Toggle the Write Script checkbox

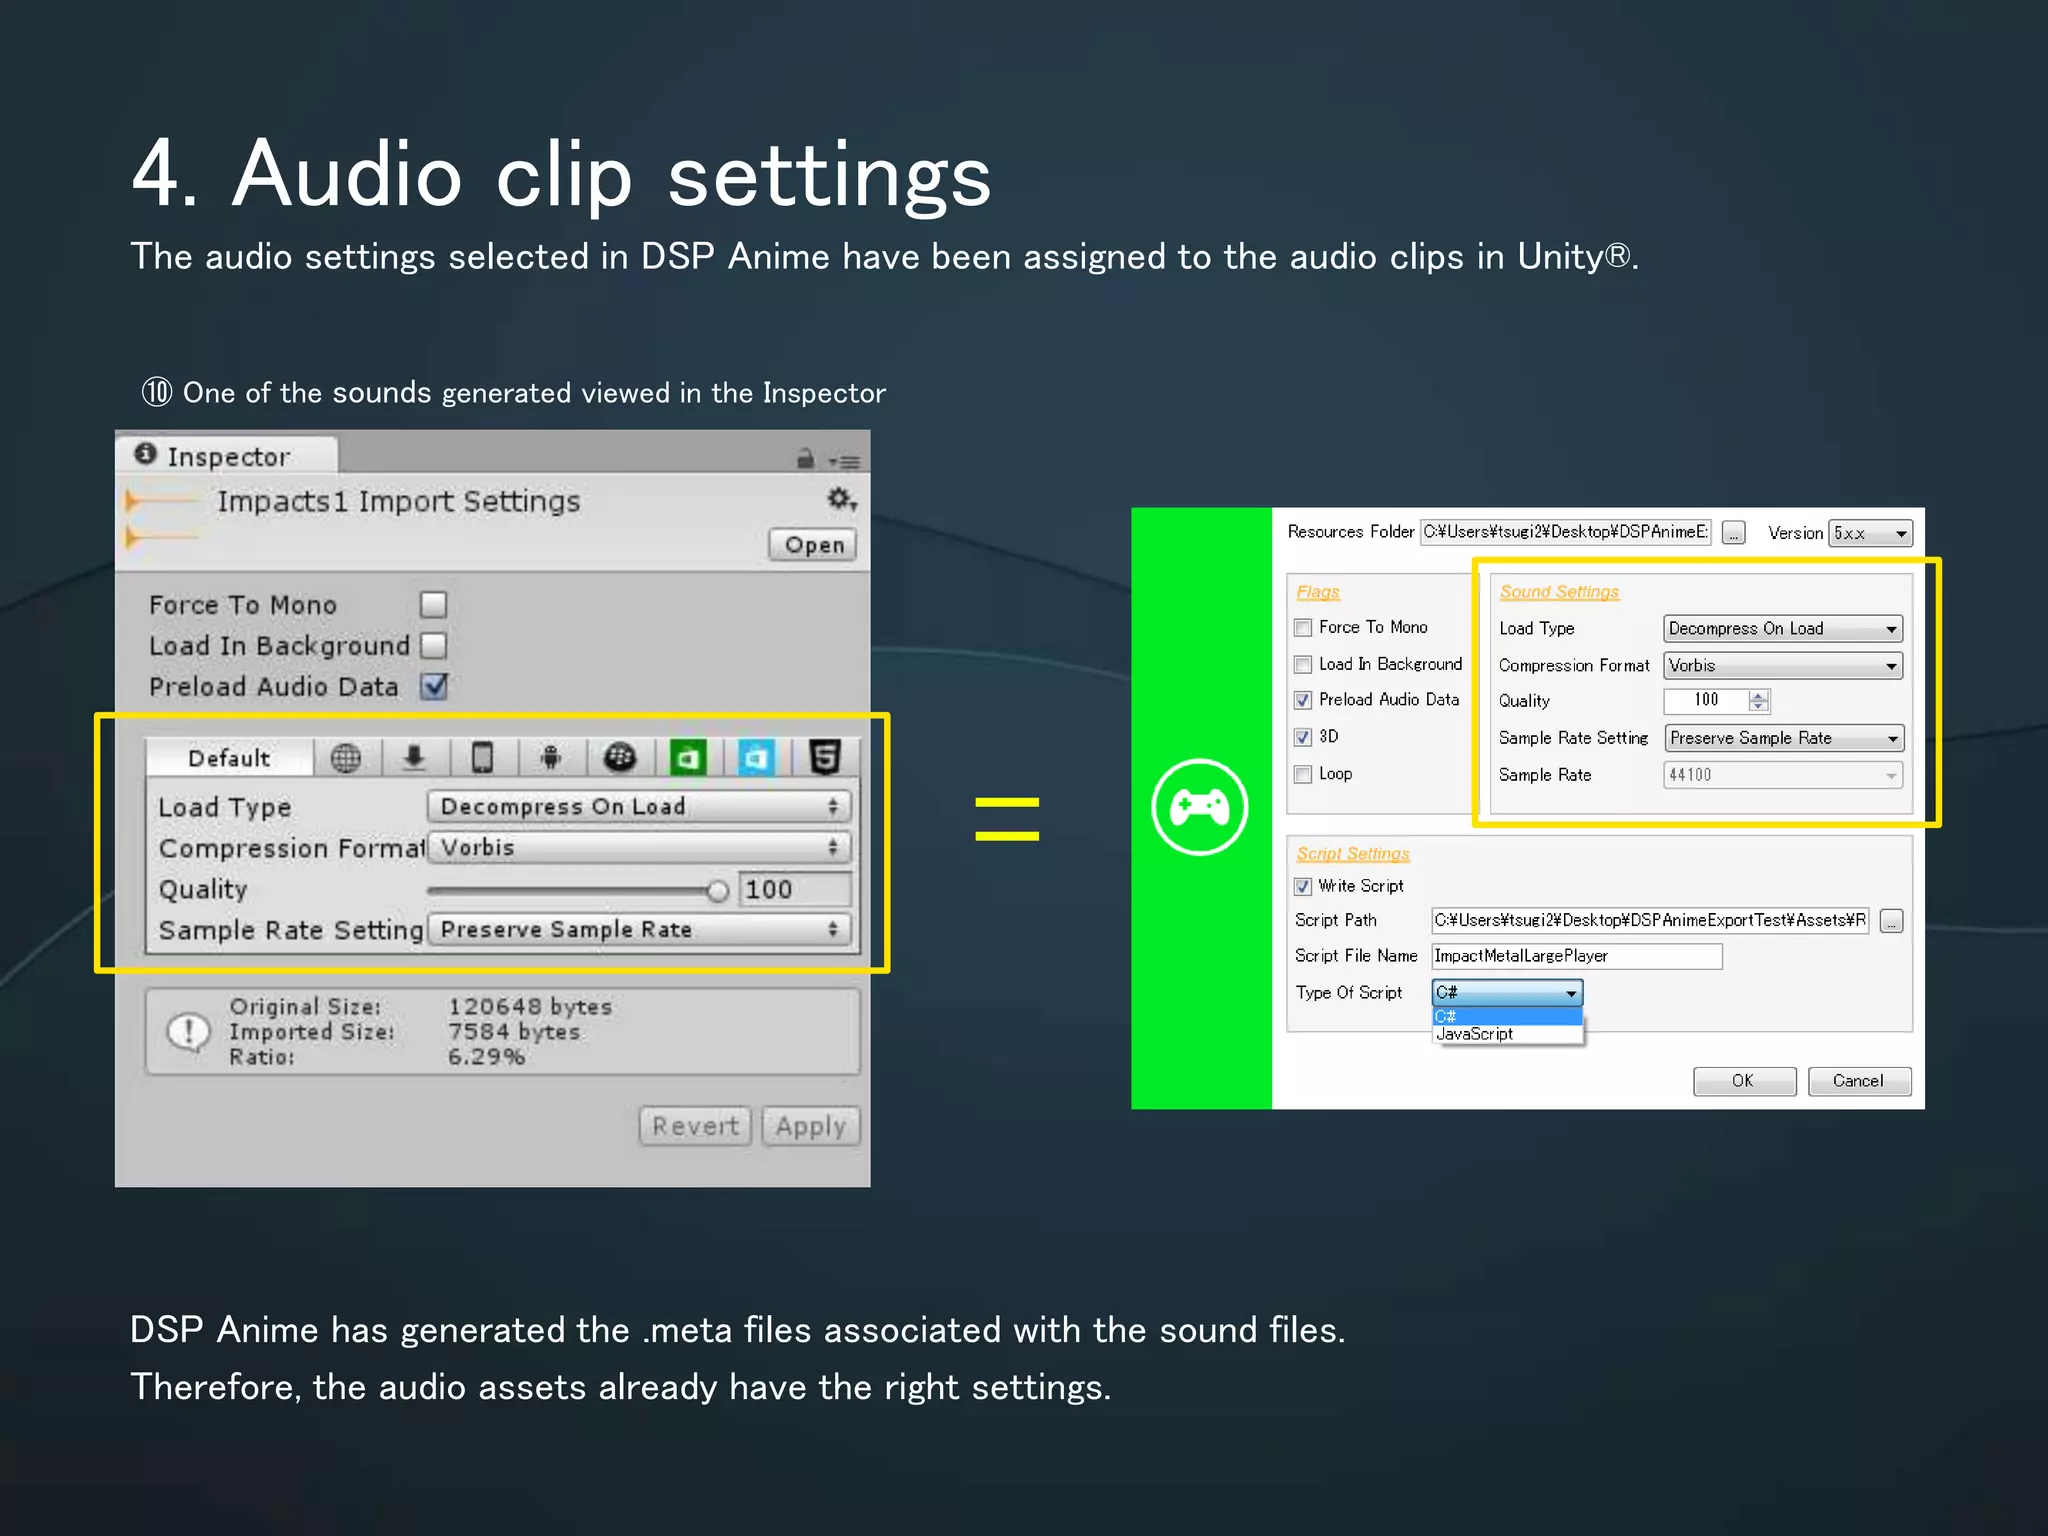[x=1303, y=887]
